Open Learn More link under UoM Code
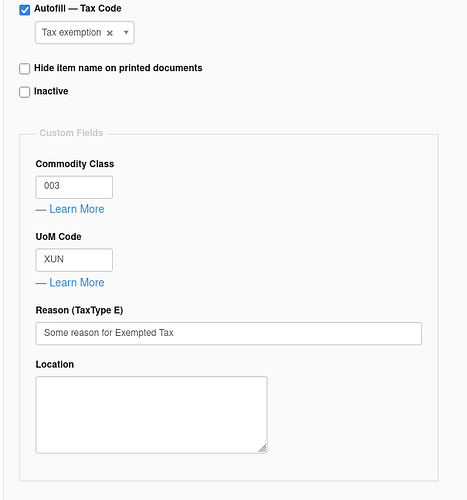 pos(77,283)
